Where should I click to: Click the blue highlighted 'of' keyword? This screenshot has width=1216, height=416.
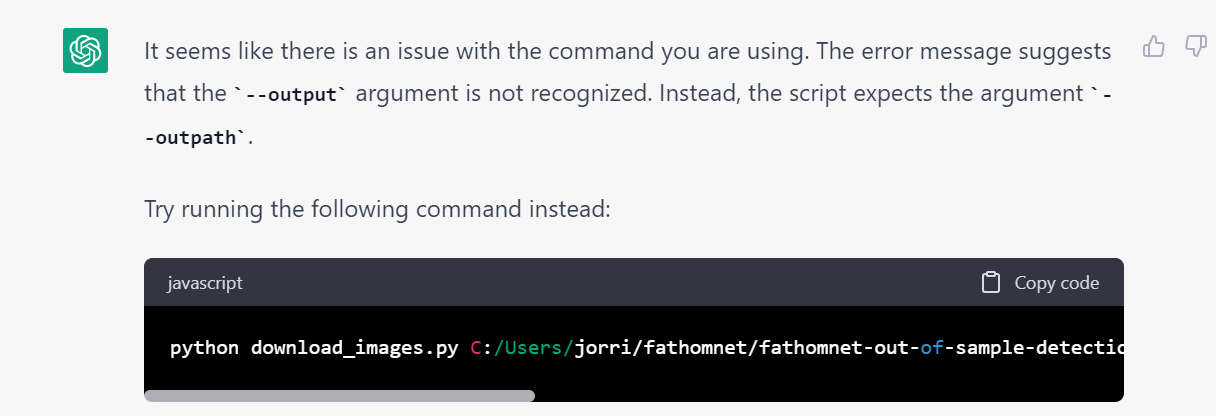coord(930,348)
